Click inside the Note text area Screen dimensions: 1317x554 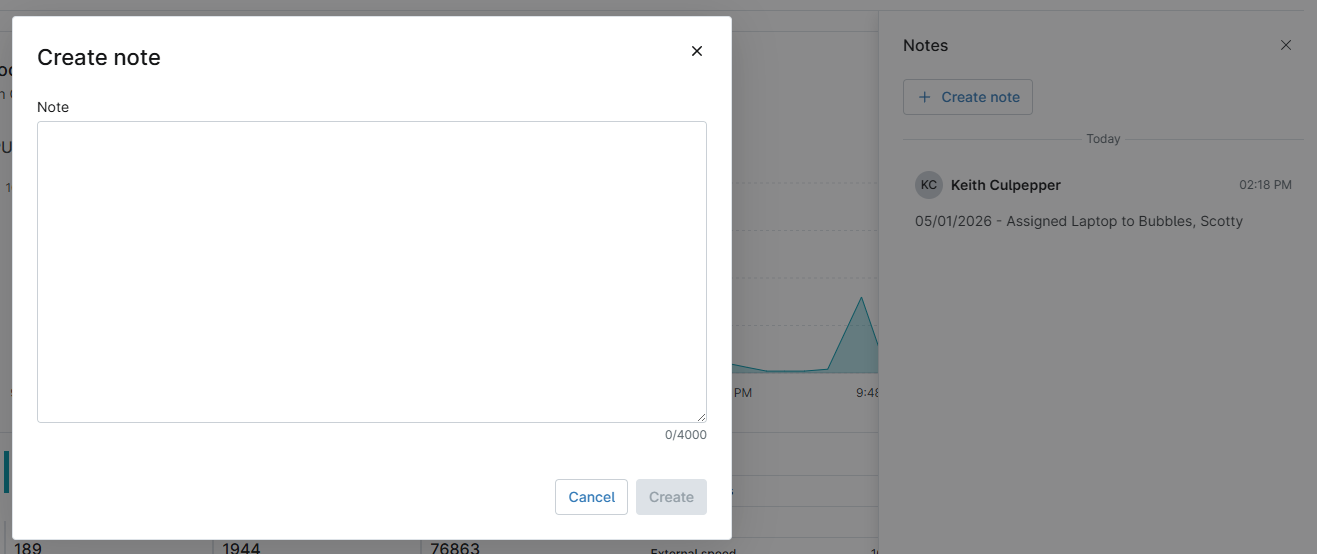[372, 272]
